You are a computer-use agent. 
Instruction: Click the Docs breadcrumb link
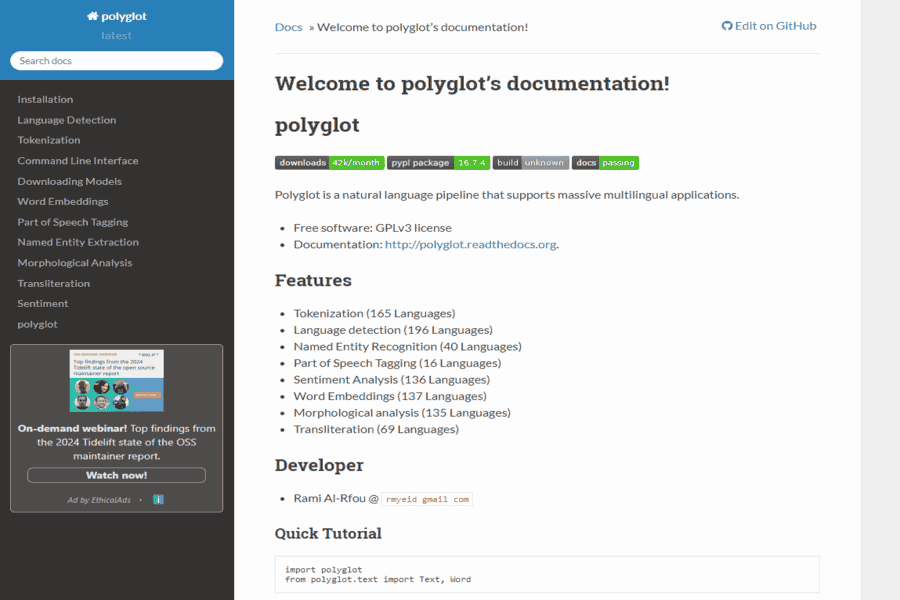click(288, 27)
